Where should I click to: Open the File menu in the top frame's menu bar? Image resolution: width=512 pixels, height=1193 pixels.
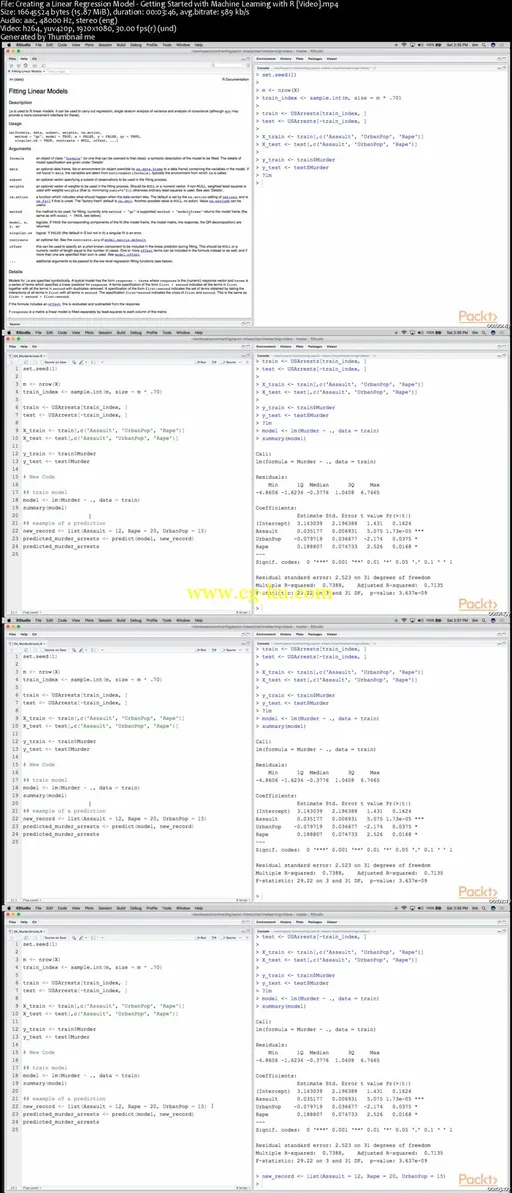pyautogui.click(x=38, y=45)
